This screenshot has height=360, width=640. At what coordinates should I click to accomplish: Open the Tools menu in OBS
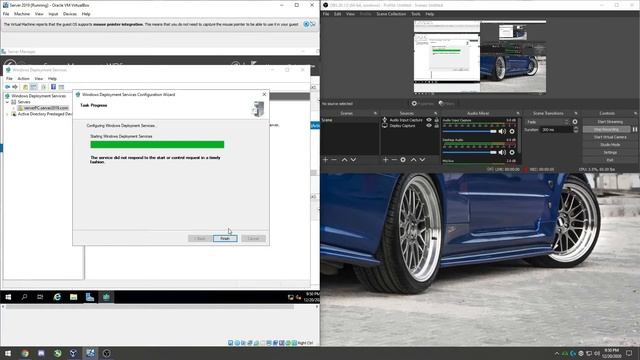tap(416, 14)
